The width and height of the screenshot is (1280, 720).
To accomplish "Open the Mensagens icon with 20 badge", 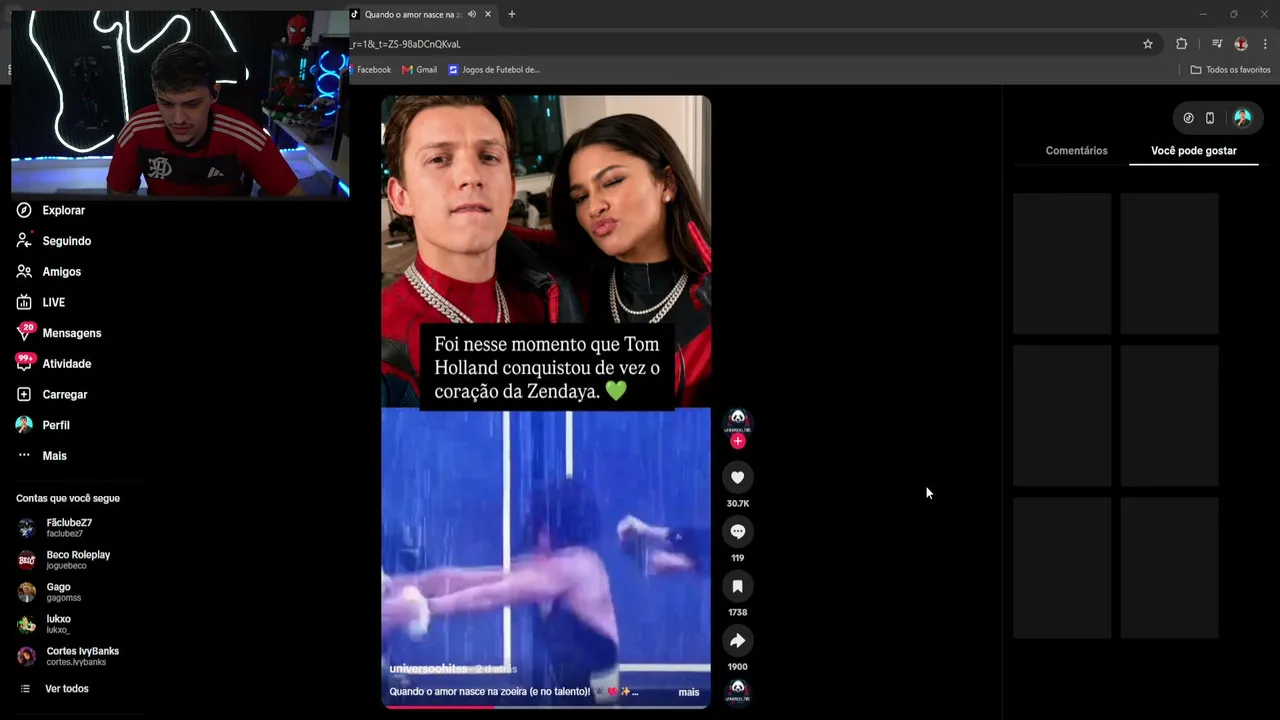I will [24, 333].
